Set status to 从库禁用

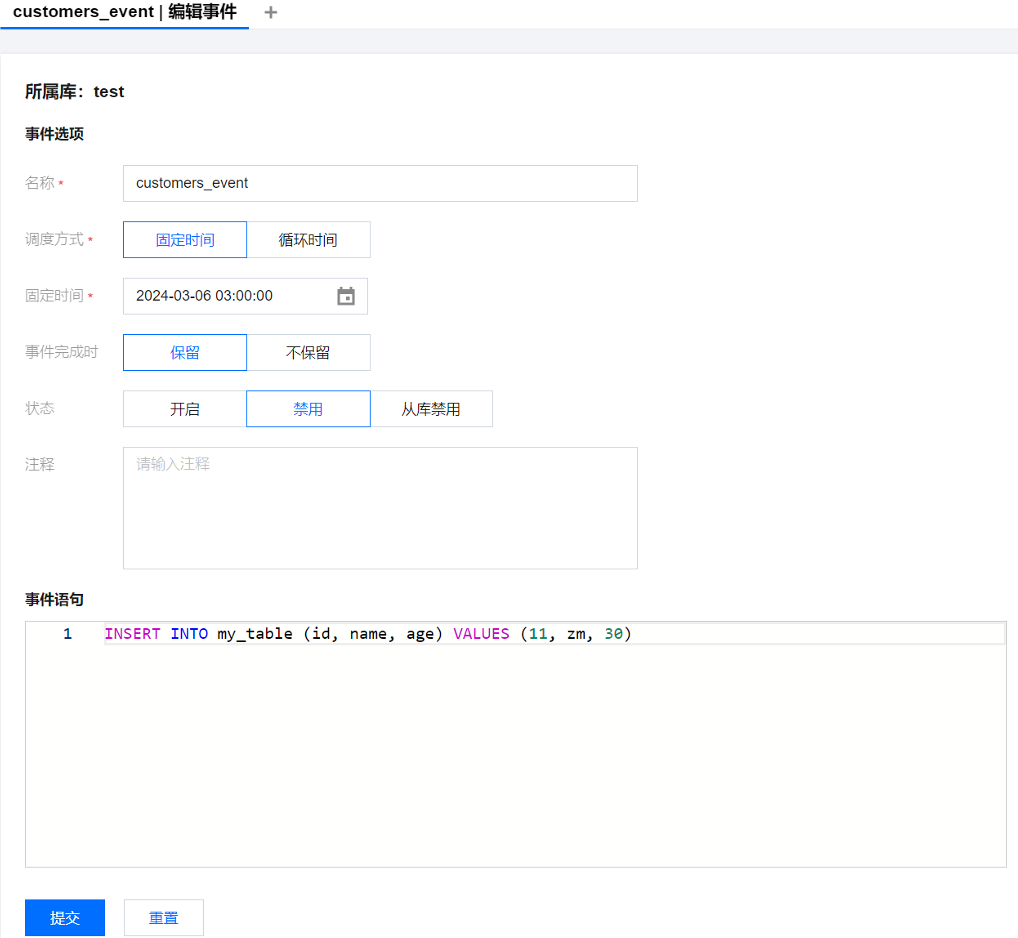point(431,409)
